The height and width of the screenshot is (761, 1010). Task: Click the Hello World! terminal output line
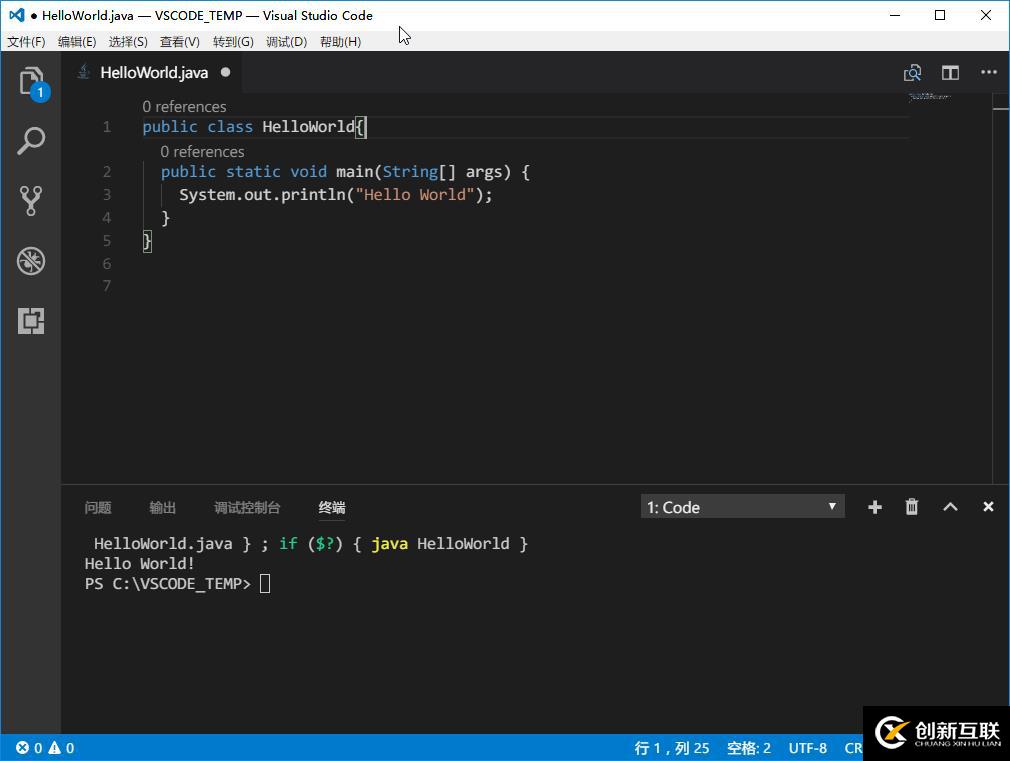click(x=140, y=564)
